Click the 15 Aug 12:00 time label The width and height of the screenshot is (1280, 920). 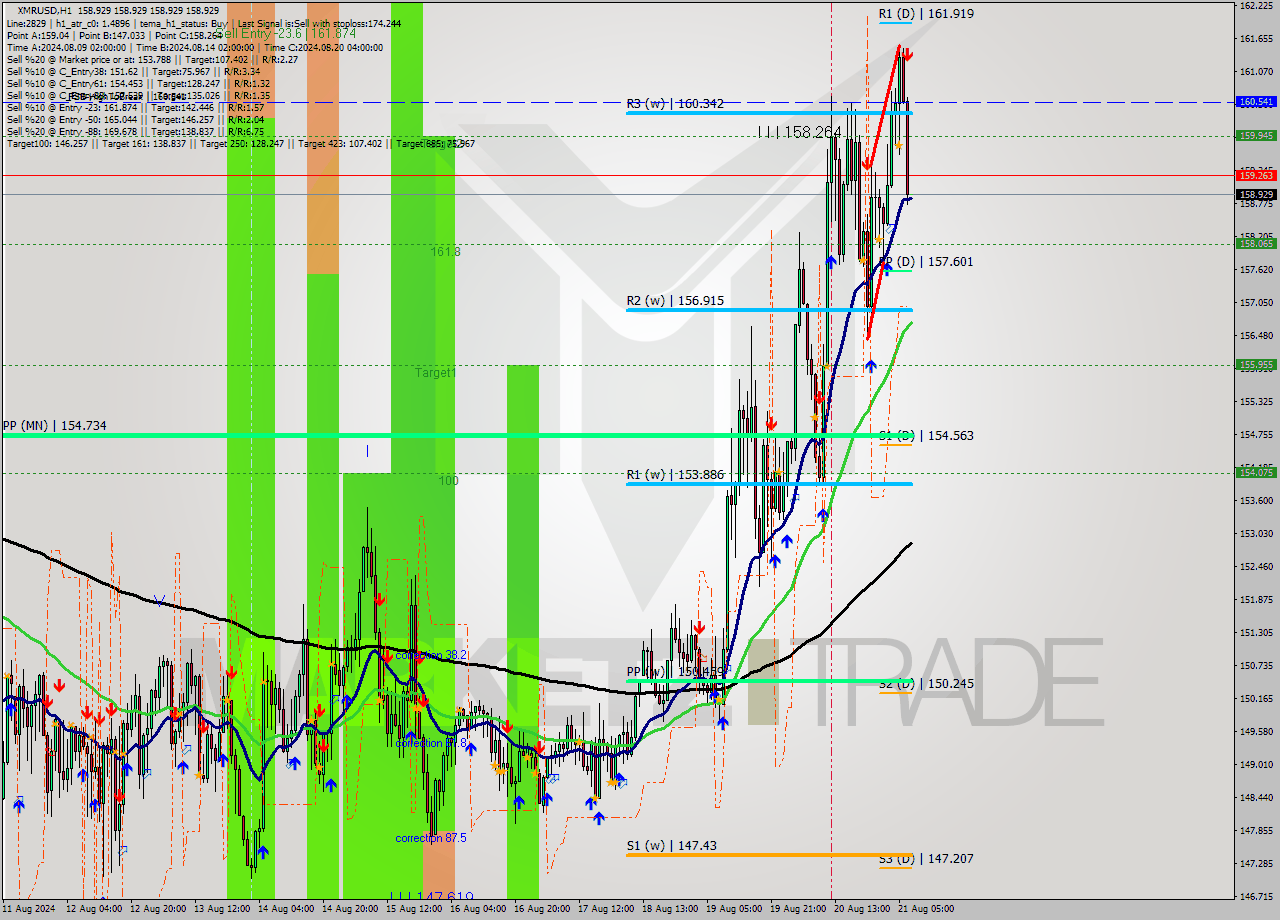pyautogui.click(x=415, y=910)
